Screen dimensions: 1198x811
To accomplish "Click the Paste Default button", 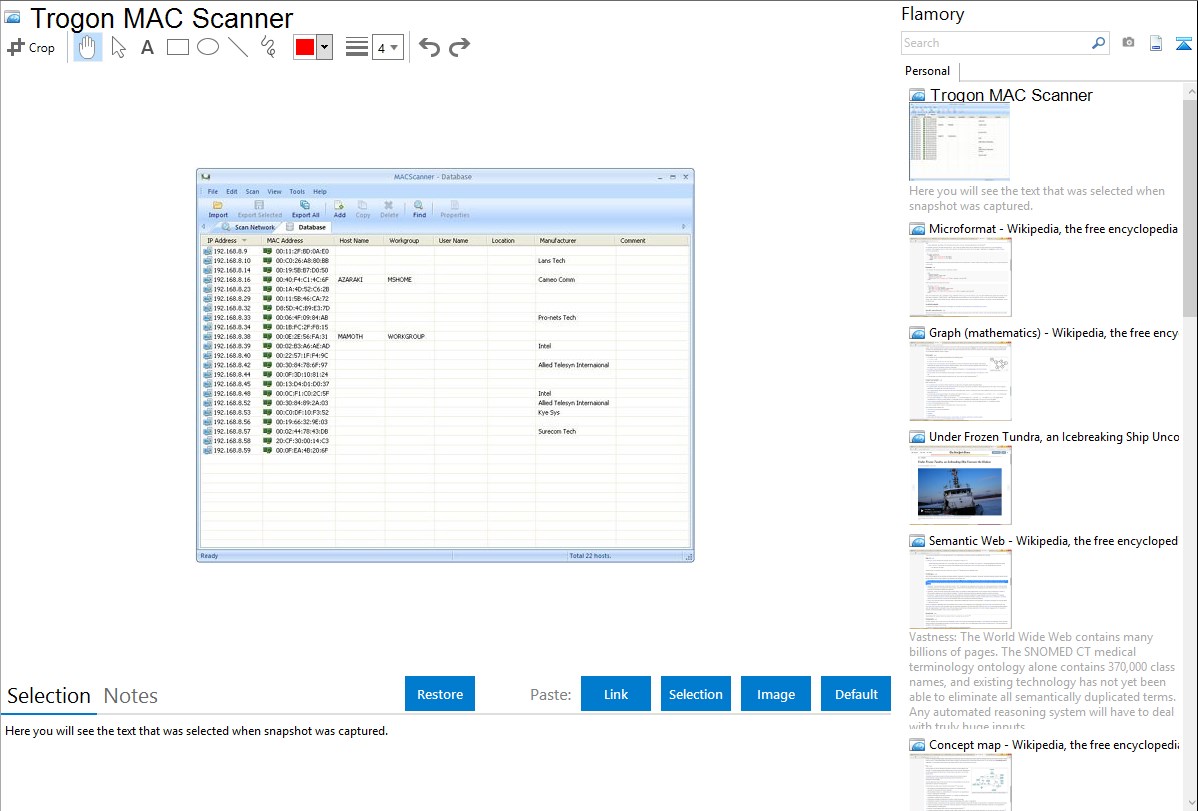I will [856, 694].
